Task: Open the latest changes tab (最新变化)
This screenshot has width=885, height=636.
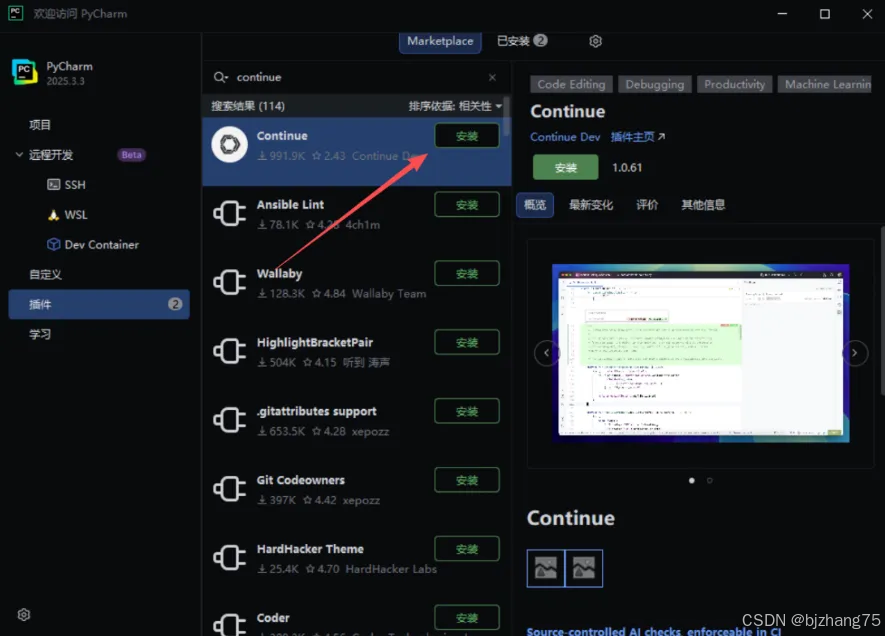Action: click(591, 205)
